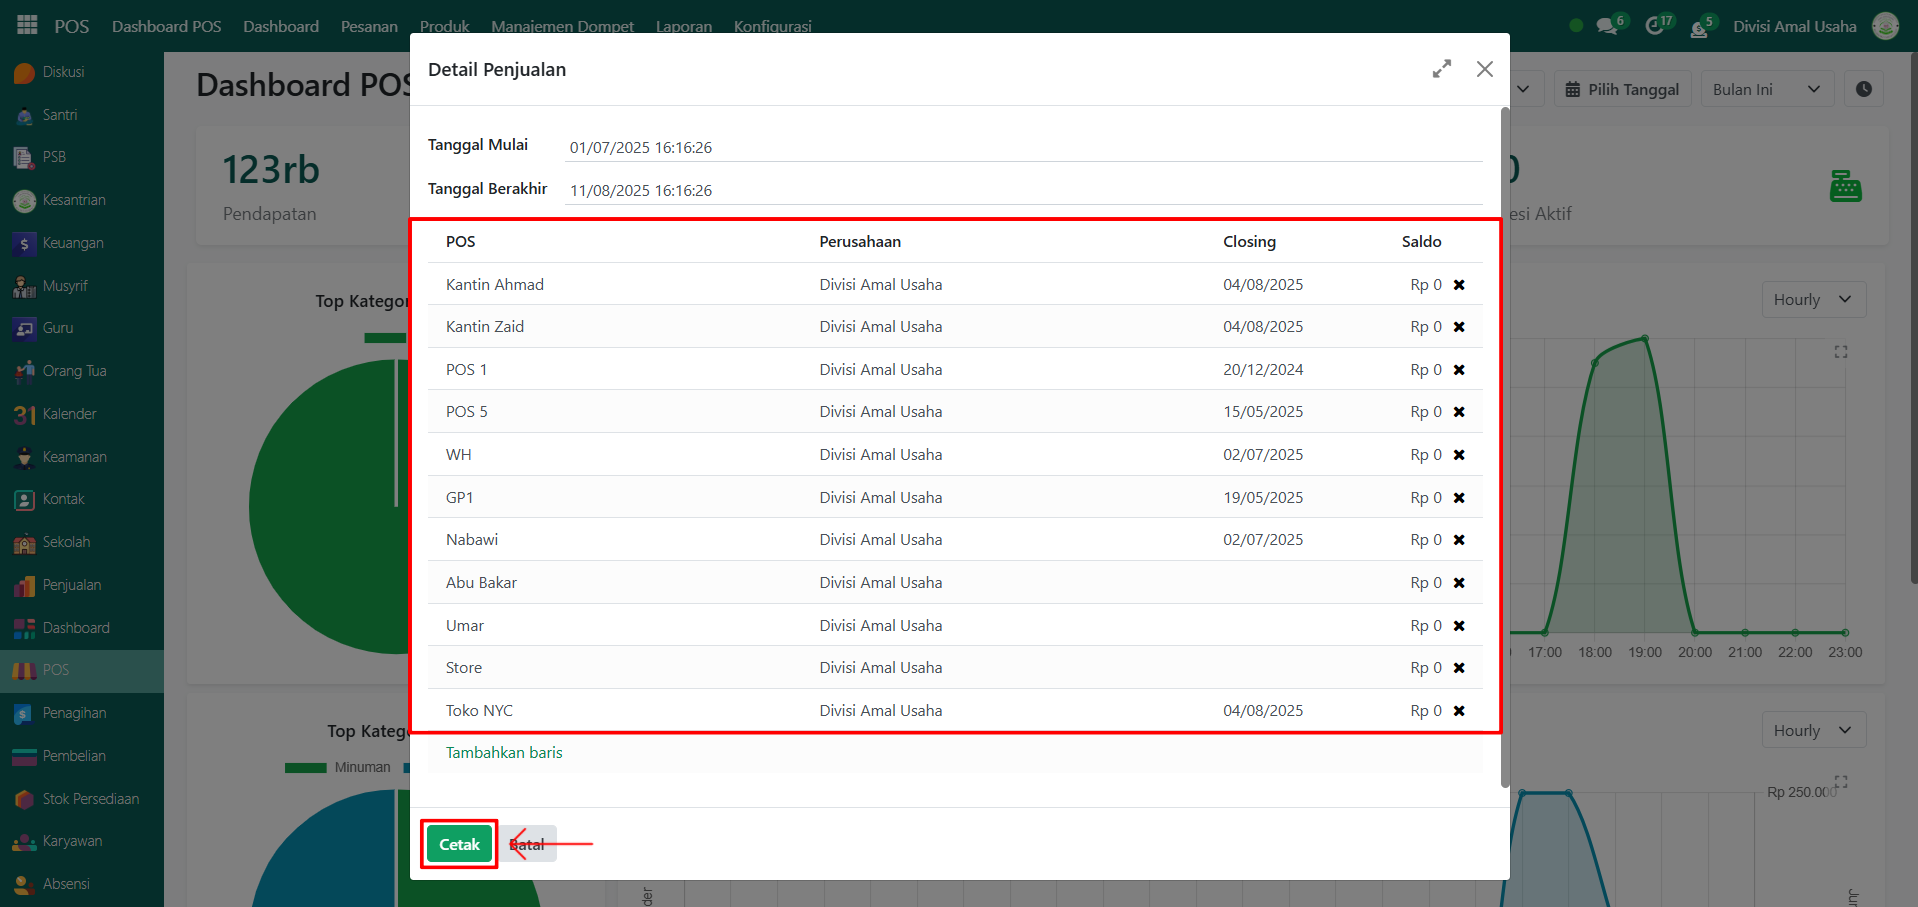Remove the POS 5 row
This screenshot has width=1918, height=907.
[1459, 412]
